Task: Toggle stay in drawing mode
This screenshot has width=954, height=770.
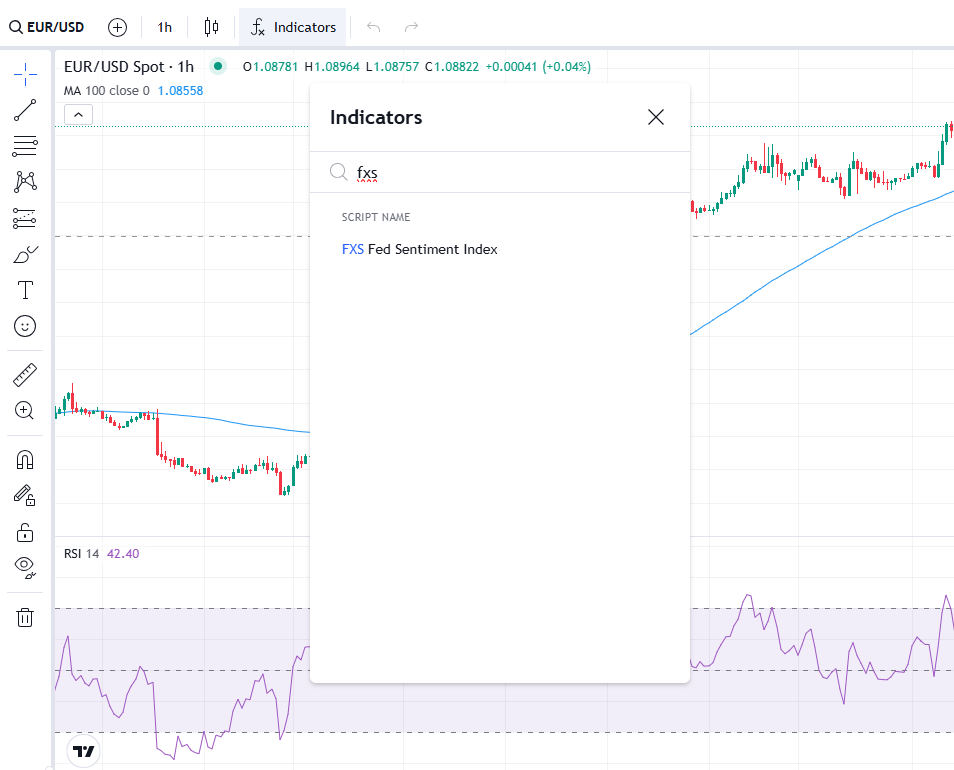Action: [25, 496]
